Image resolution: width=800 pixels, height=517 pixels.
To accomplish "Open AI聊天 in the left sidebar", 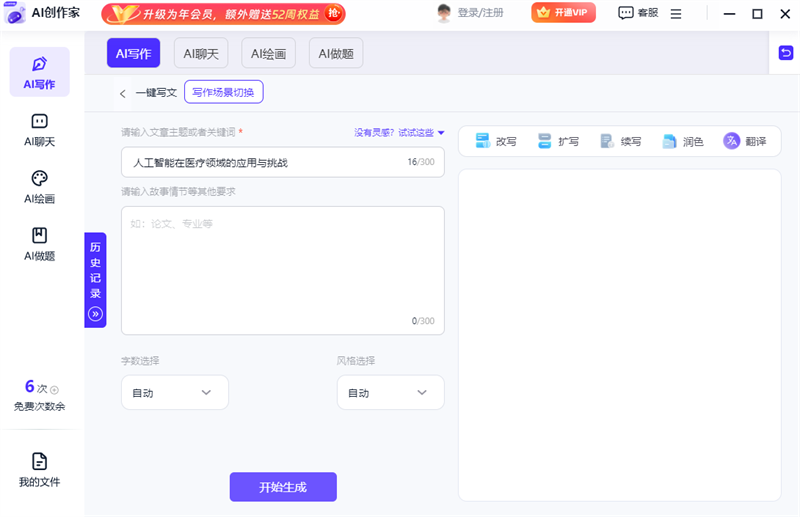I will pyautogui.click(x=39, y=129).
